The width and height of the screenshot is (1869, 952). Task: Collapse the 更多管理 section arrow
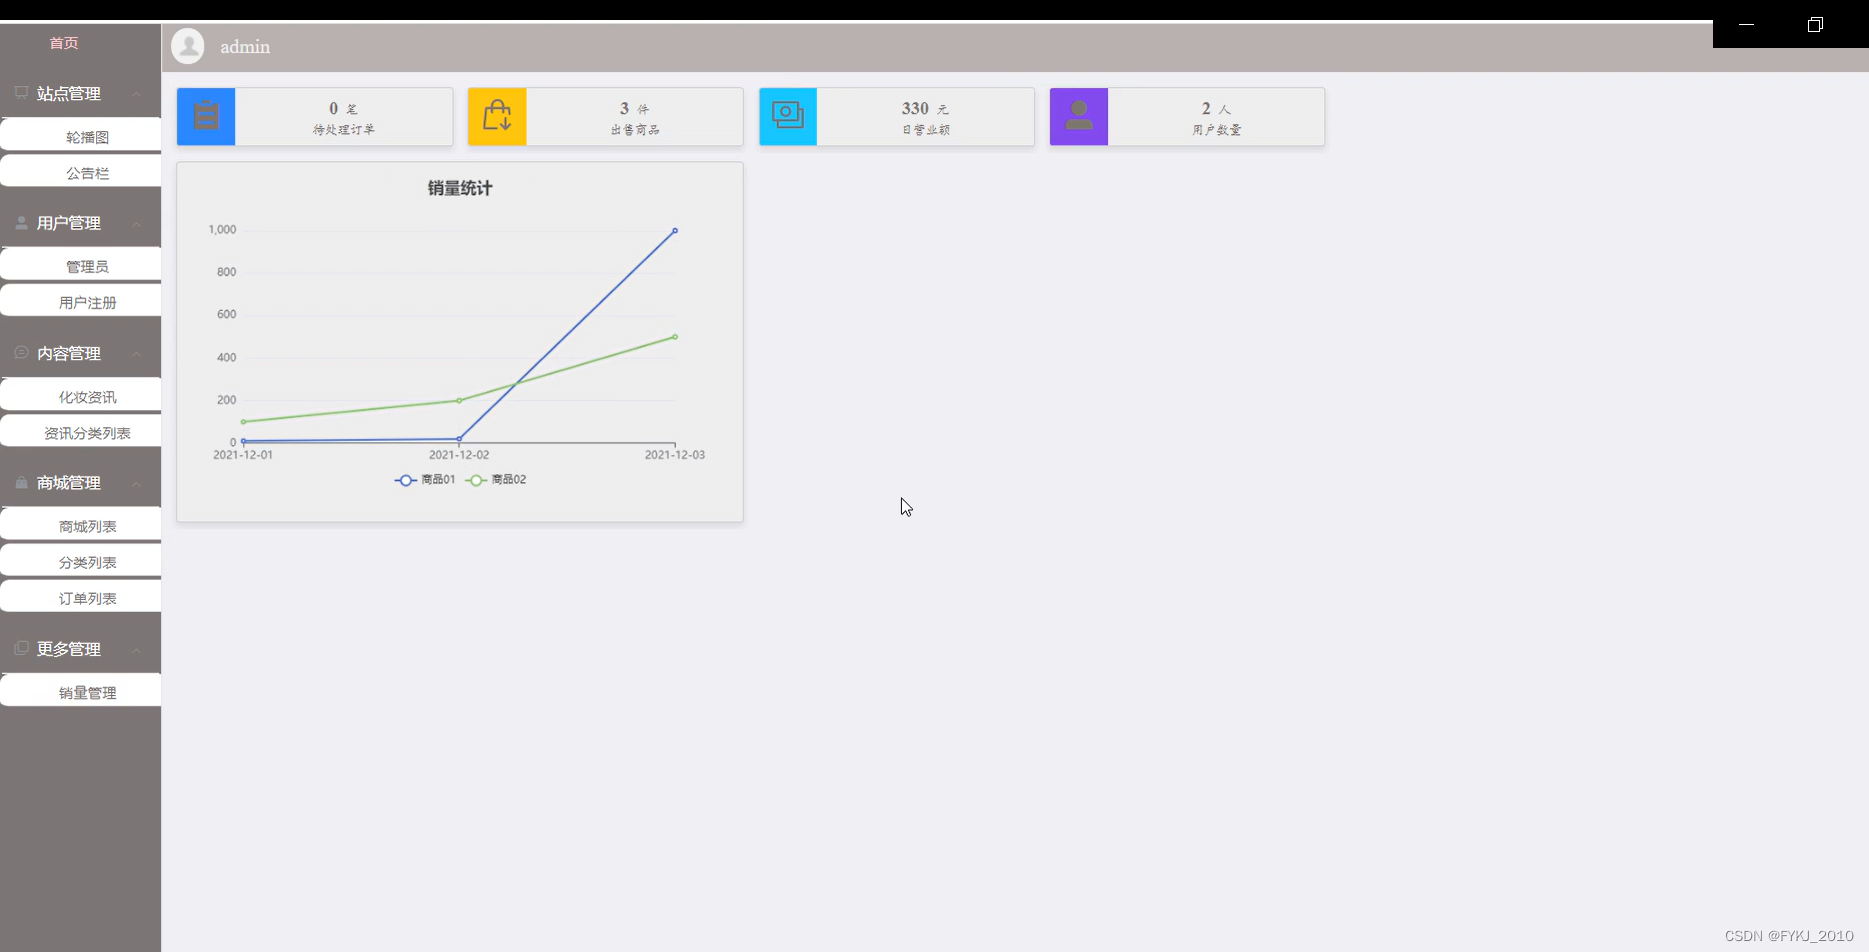pyautogui.click(x=137, y=650)
